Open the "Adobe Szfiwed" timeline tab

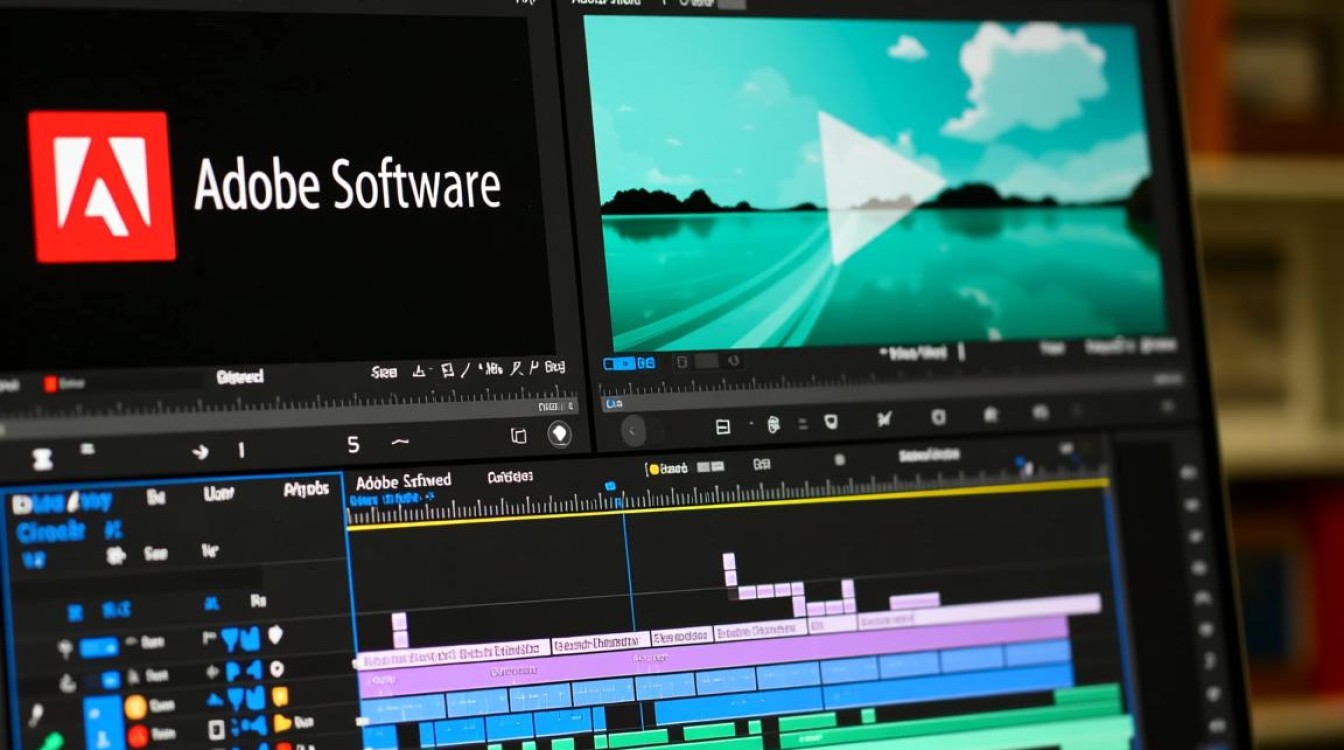point(403,482)
